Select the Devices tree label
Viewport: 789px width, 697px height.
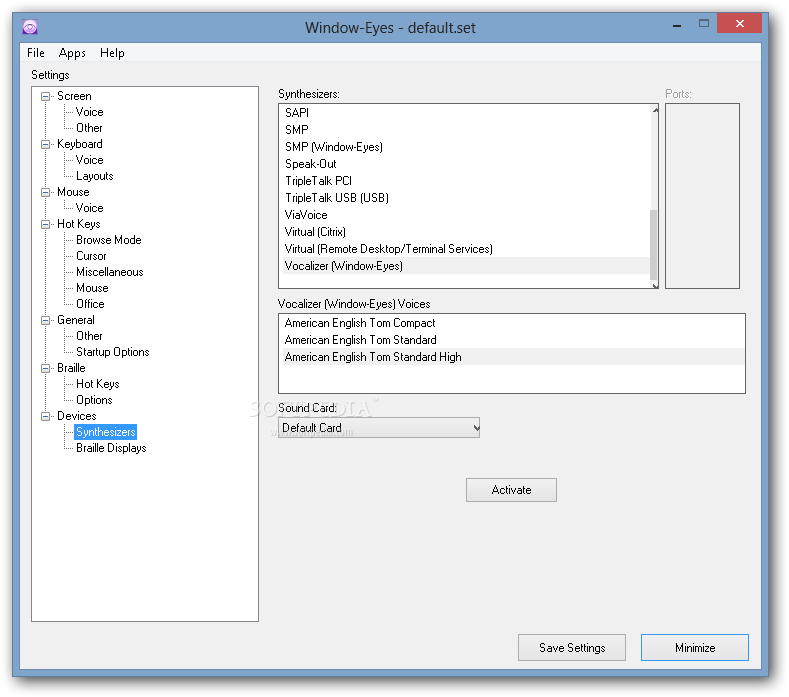[x=76, y=416]
